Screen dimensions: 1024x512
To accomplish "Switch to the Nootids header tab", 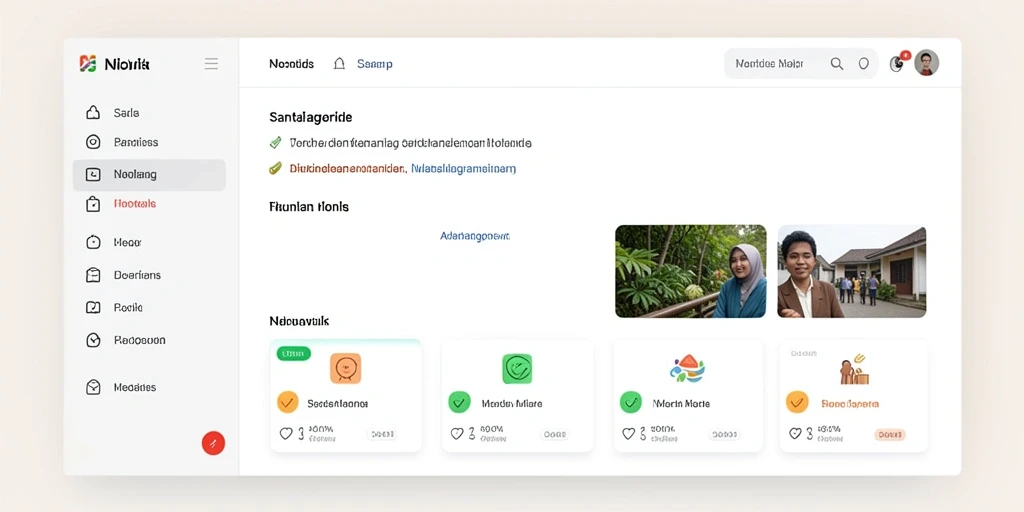I will [x=291, y=64].
